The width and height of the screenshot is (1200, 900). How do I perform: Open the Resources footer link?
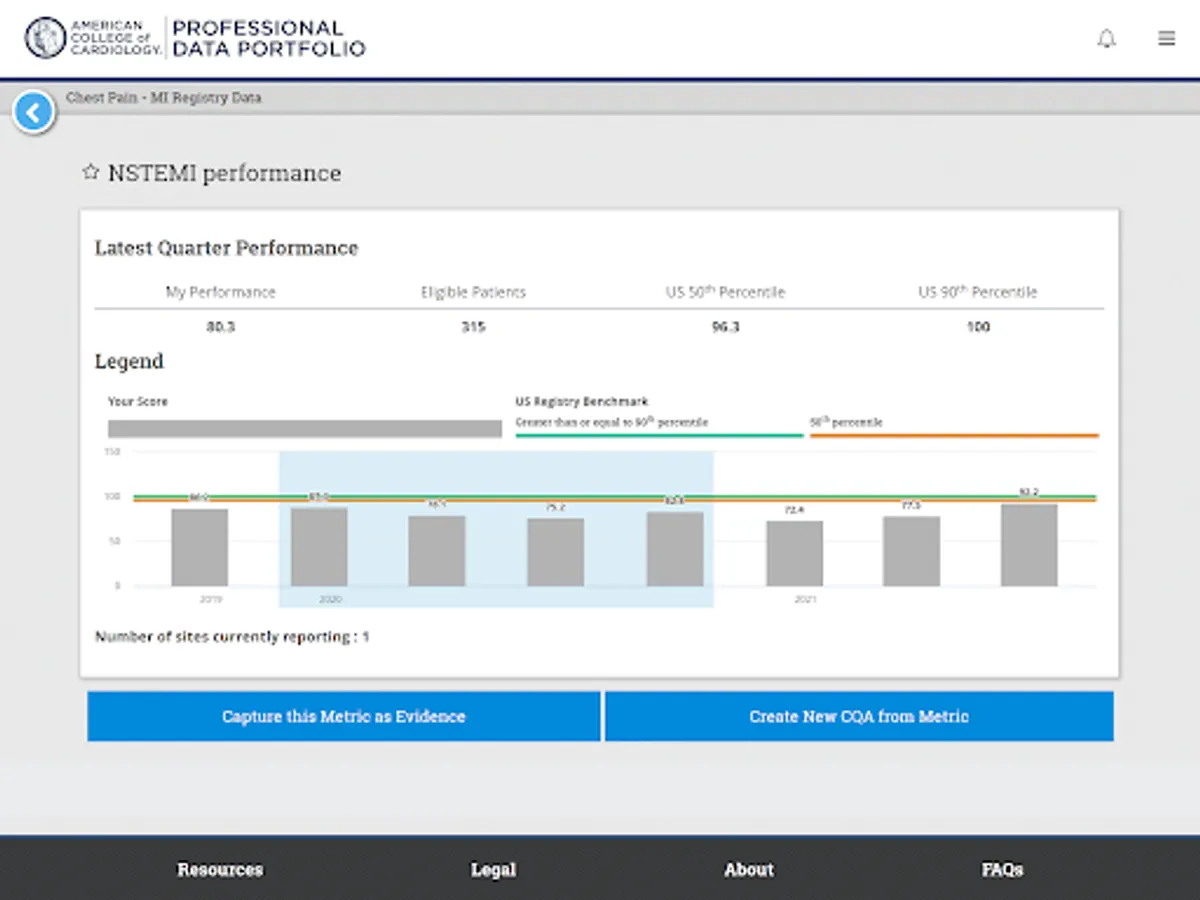point(220,869)
